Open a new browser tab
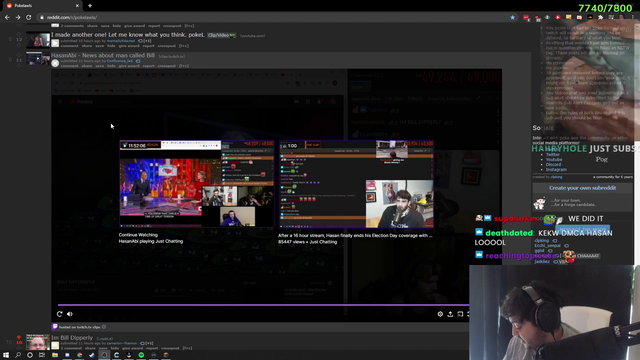Screen dimensions: 640x360 (90, 6)
